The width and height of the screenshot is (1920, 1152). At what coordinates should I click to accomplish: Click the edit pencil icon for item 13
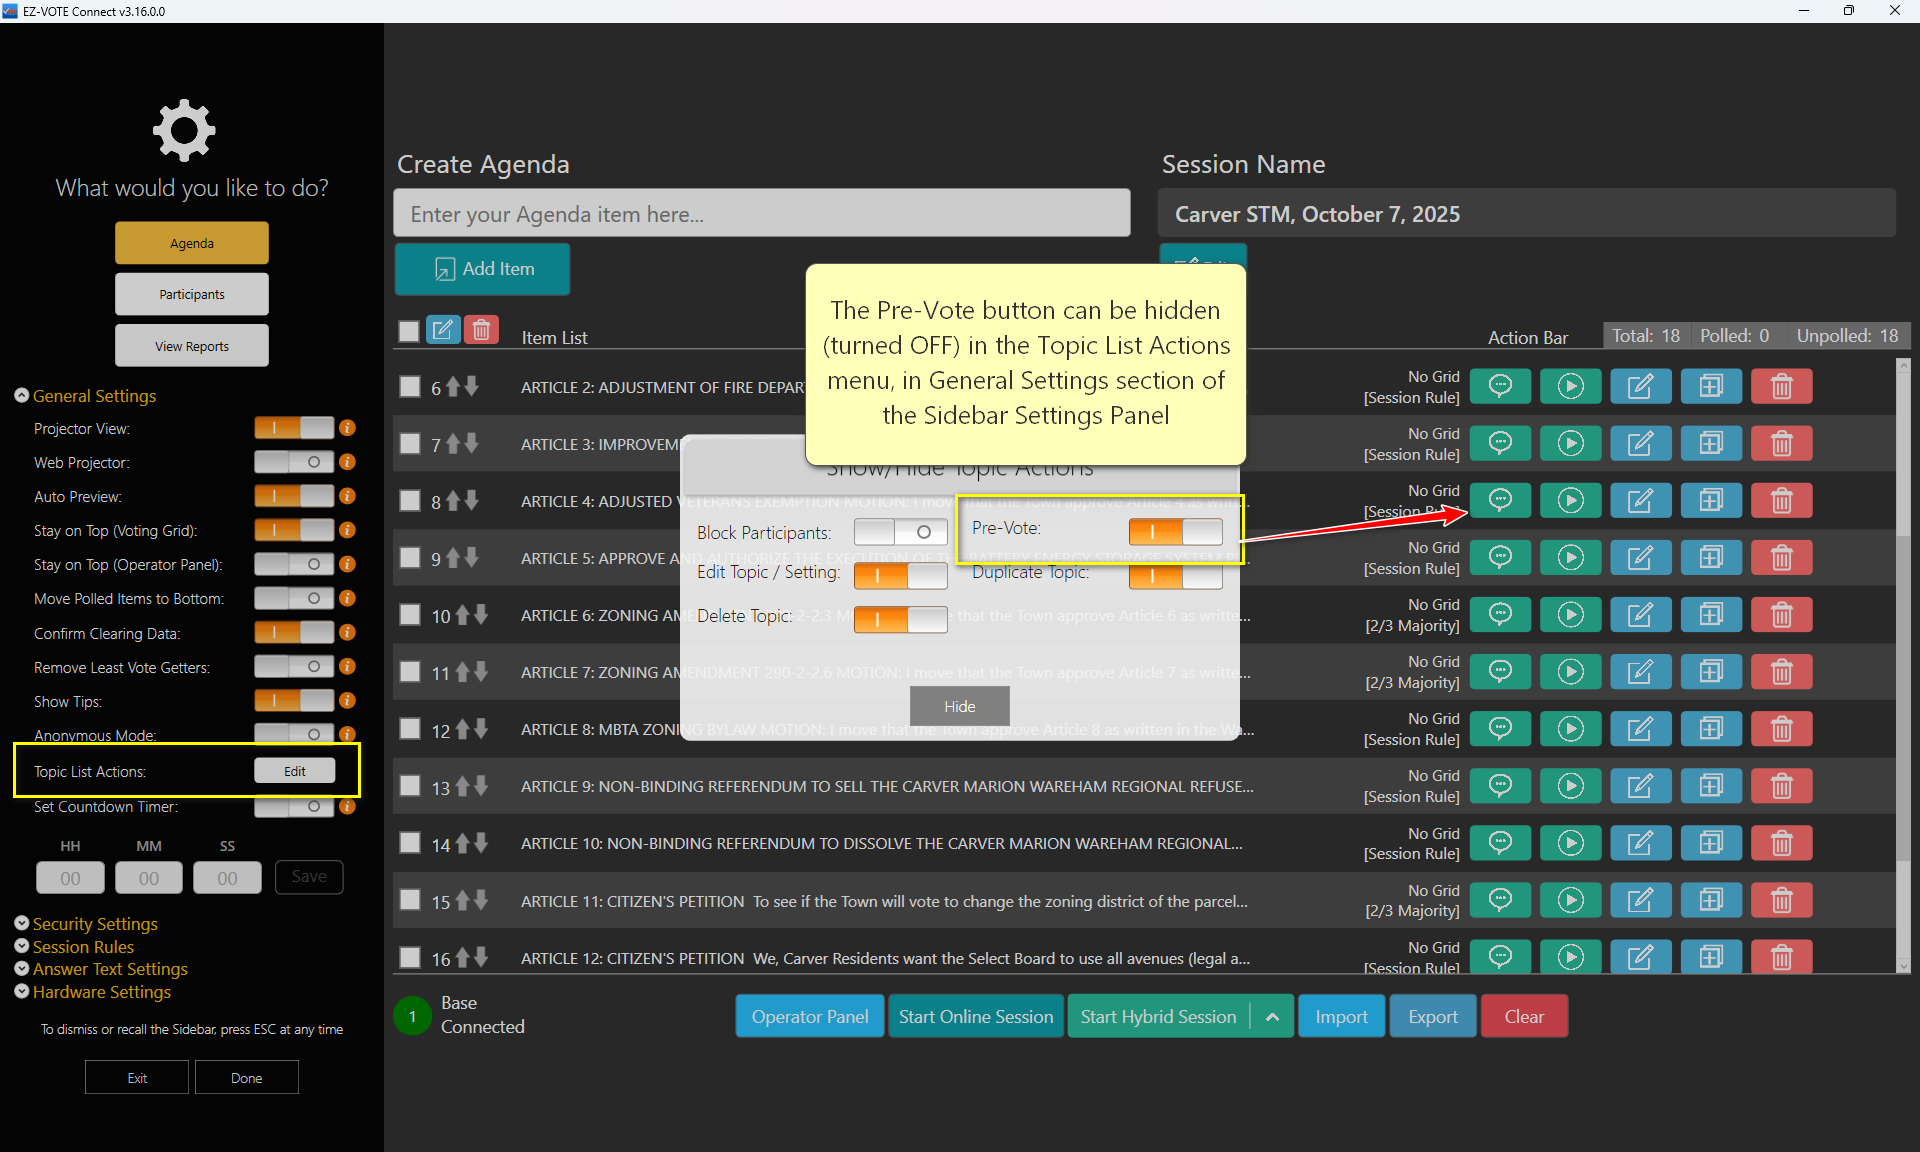[1640, 786]
